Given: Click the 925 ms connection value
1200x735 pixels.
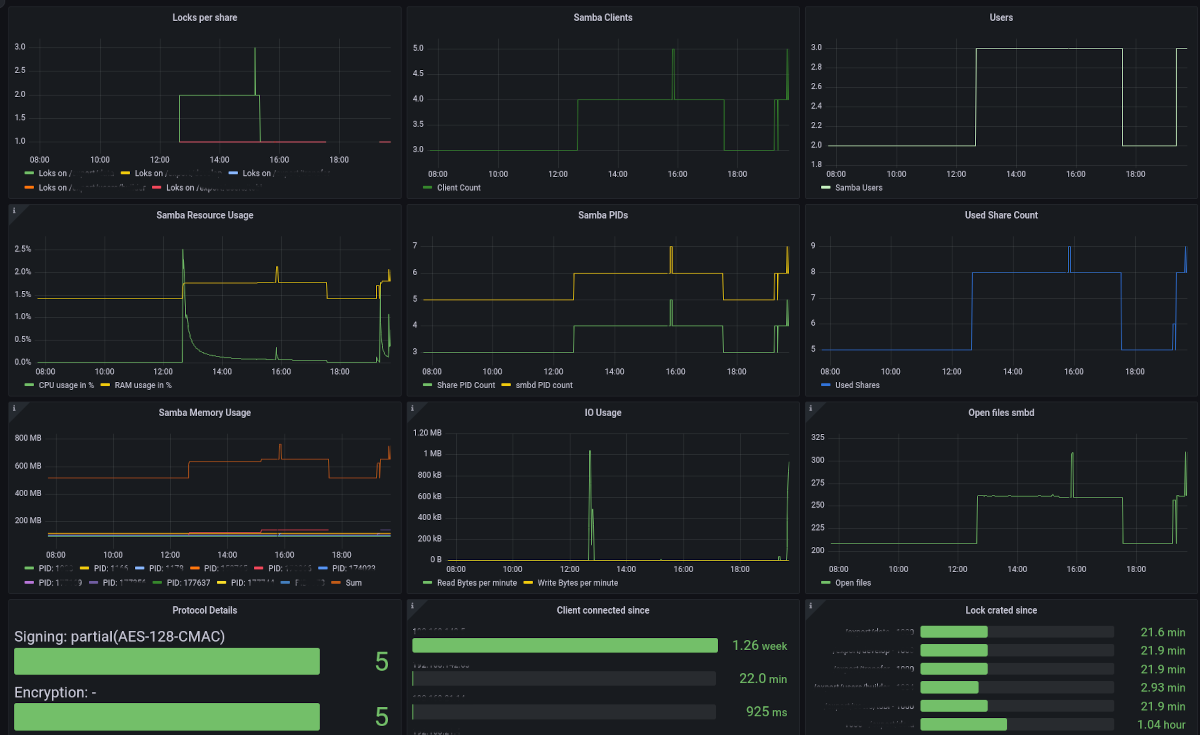Looking at the screenshot, I should (x=767, y=712).
